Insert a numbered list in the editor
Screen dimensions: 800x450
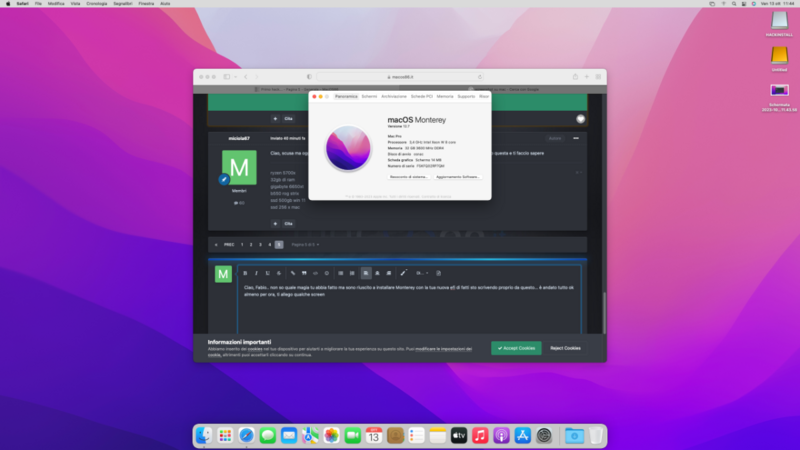(x=352, y=273)
